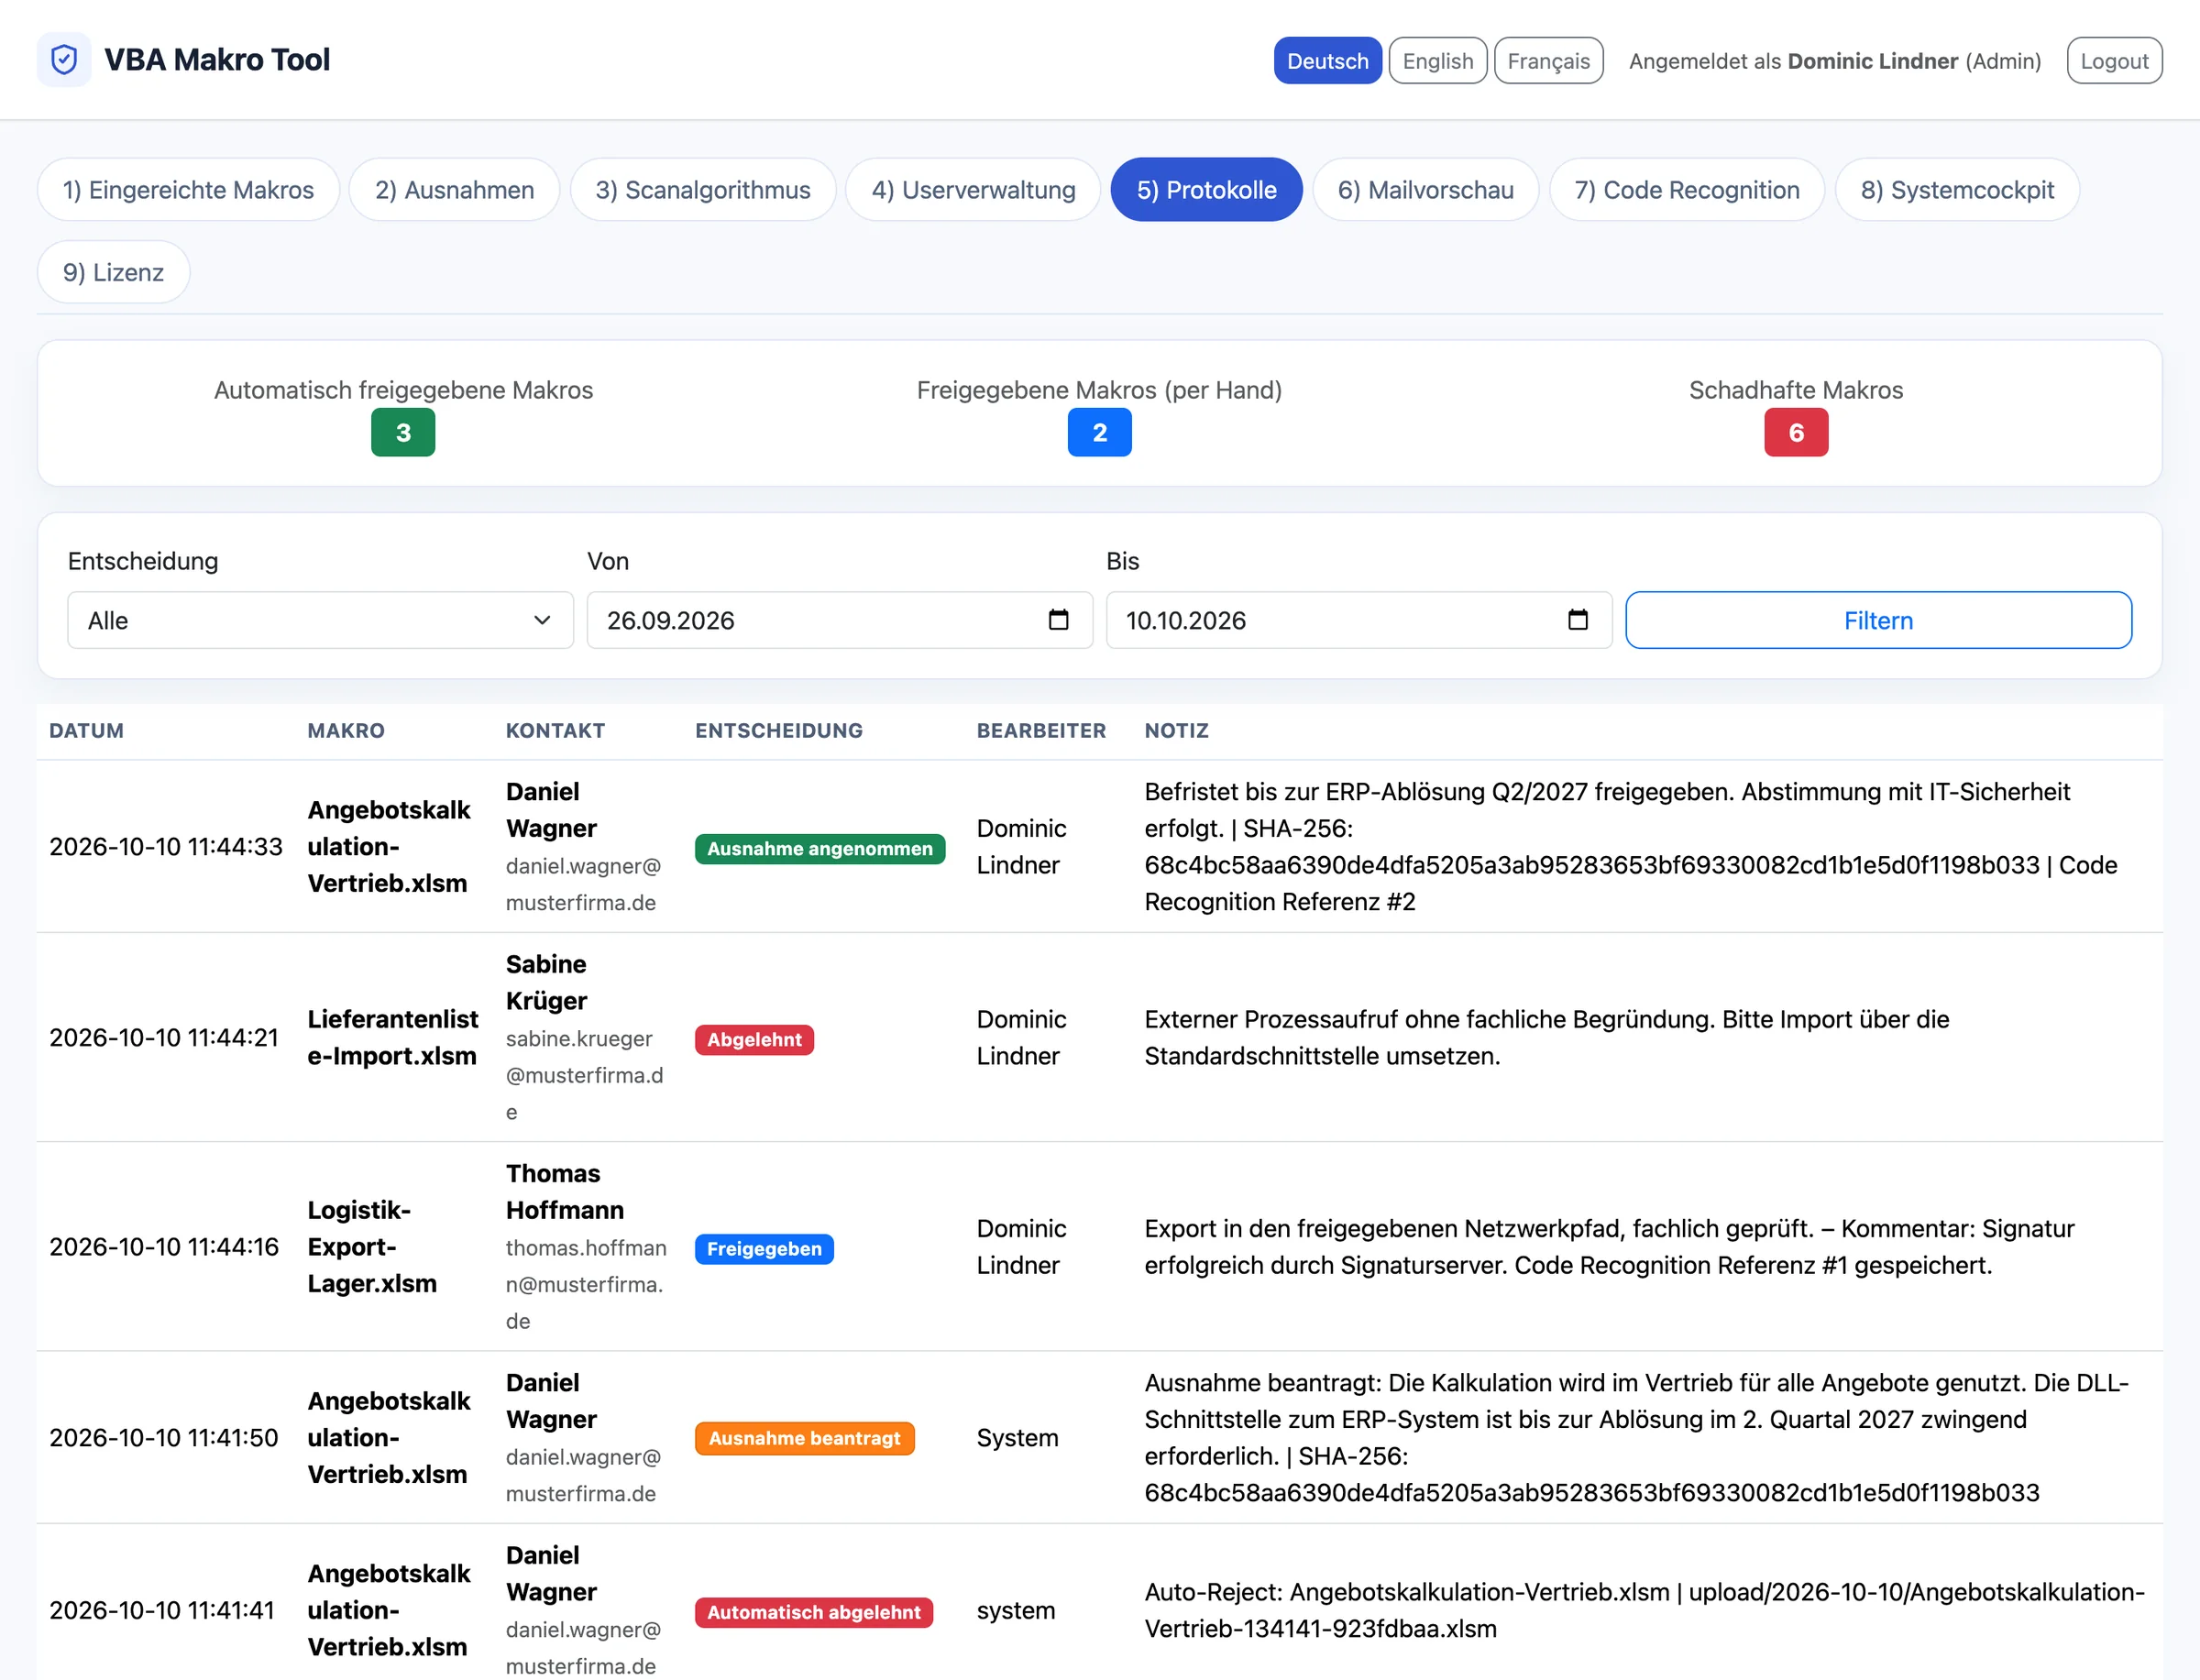Open the Systemcockpit tab
This screenshot has width=2200, height=1680.
1957,190
